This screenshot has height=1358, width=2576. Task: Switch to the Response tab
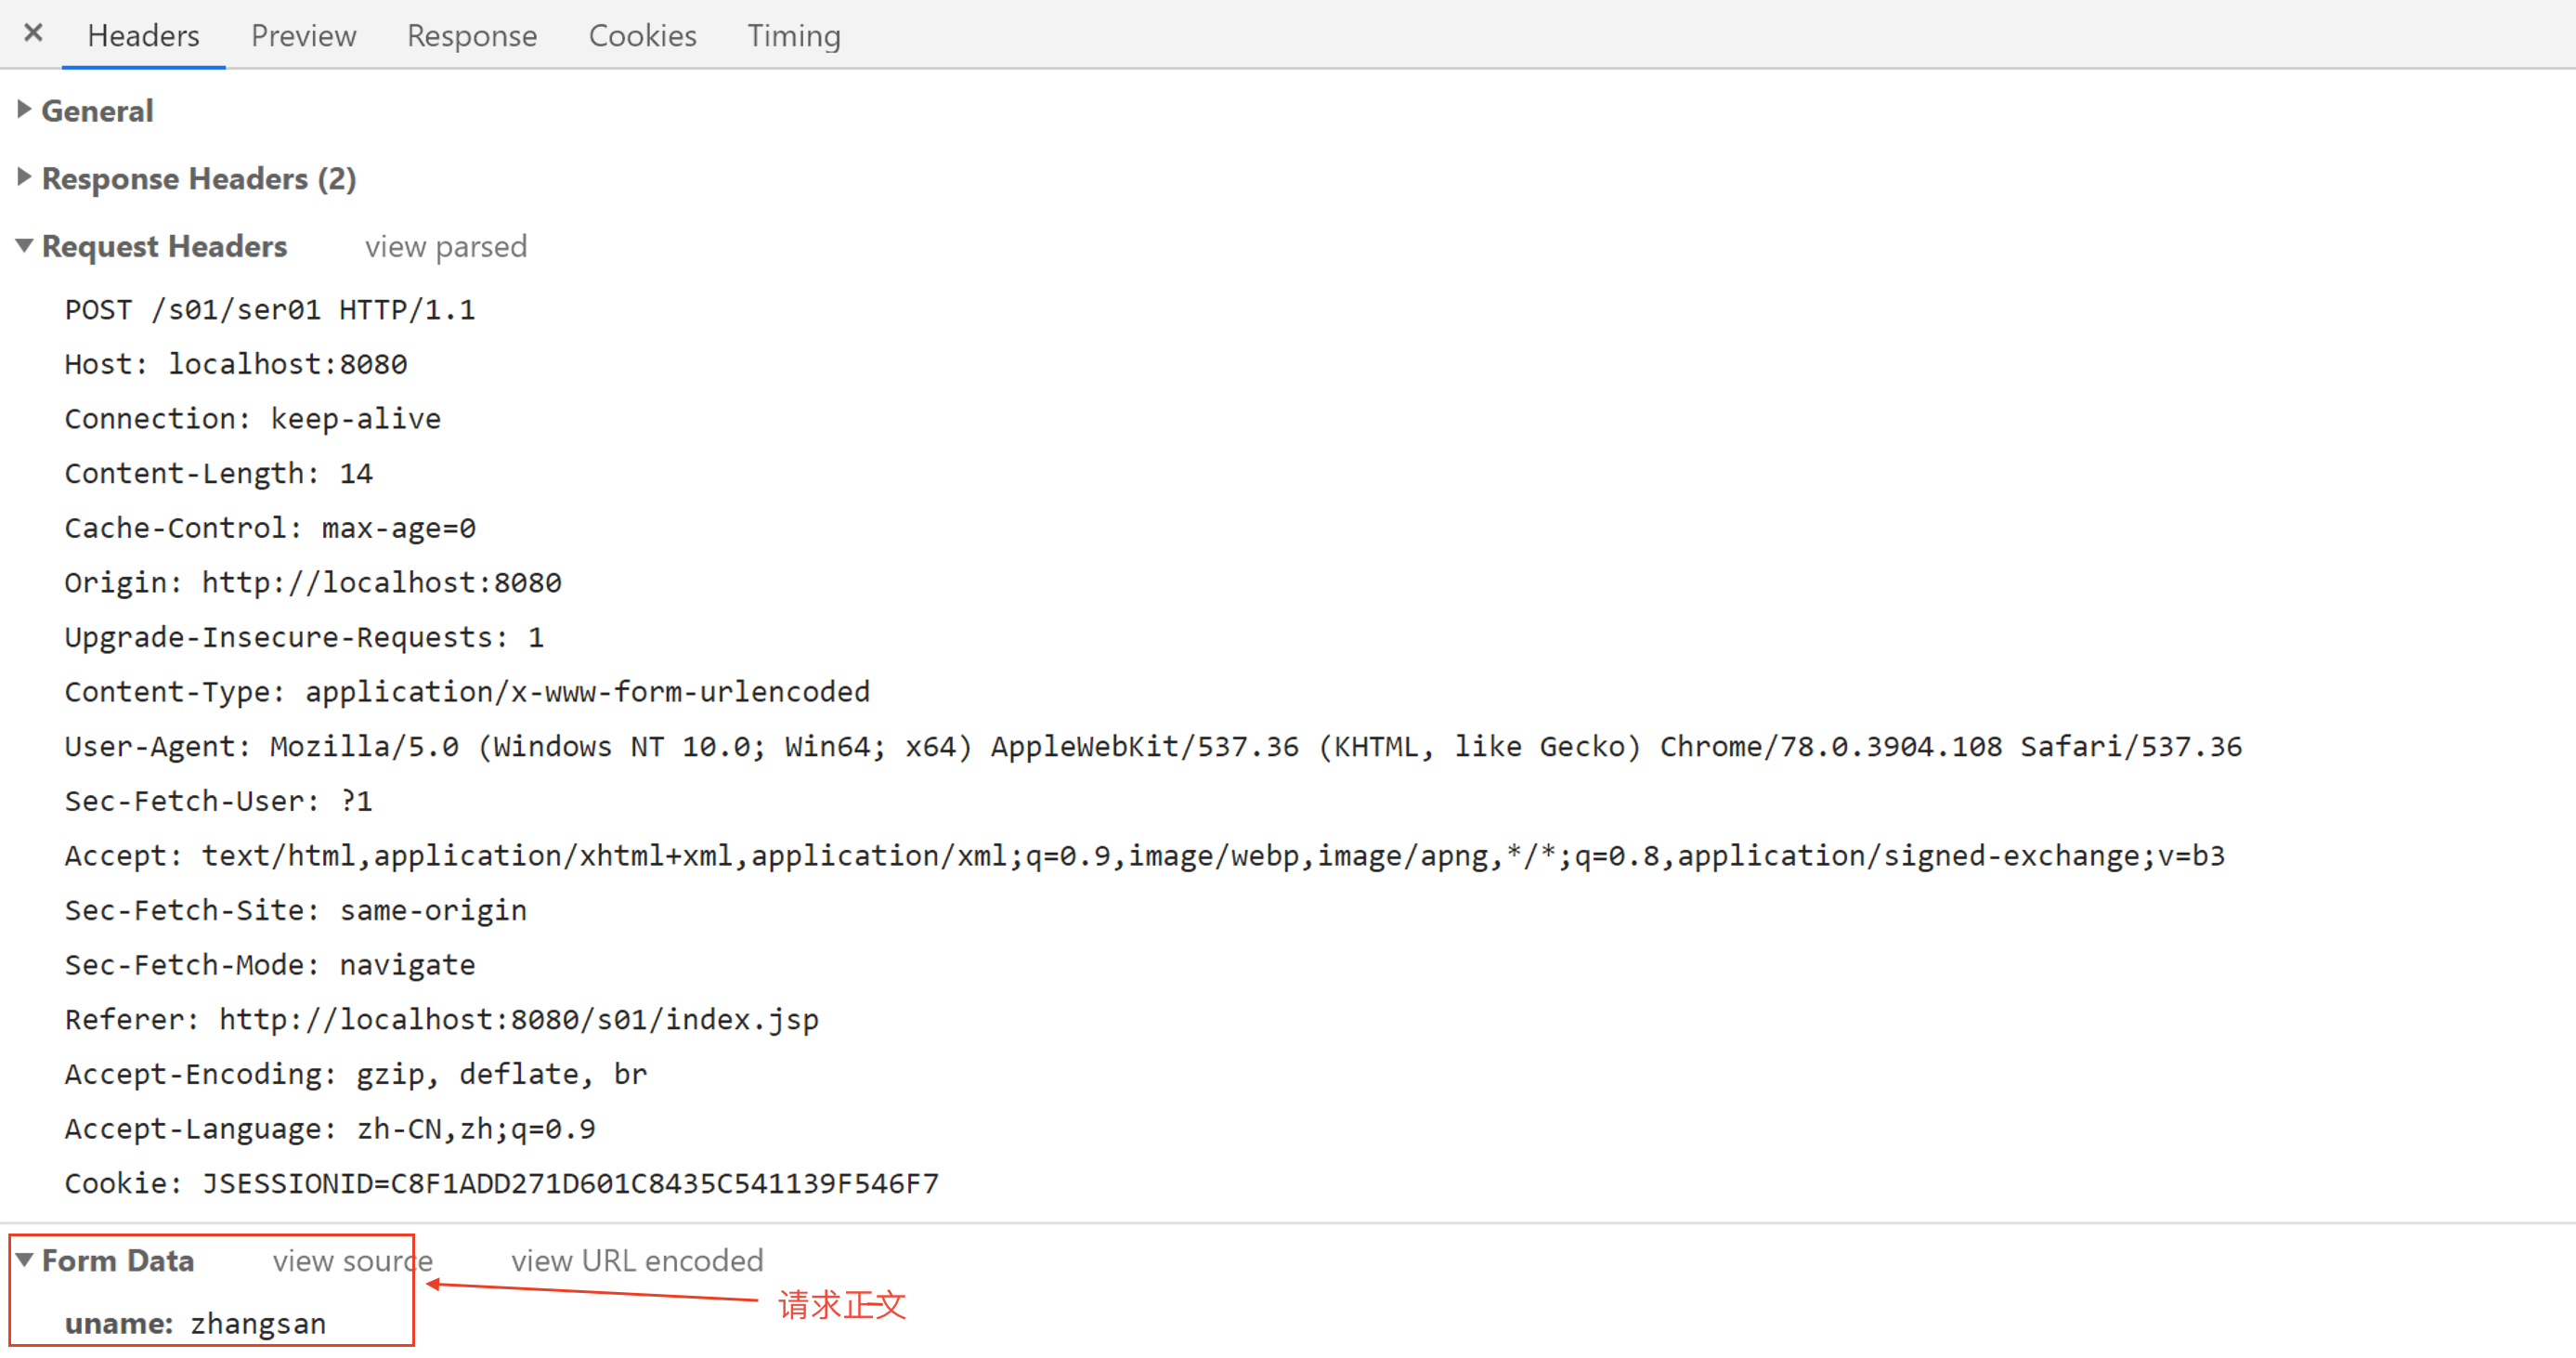[x=474, y=34]
